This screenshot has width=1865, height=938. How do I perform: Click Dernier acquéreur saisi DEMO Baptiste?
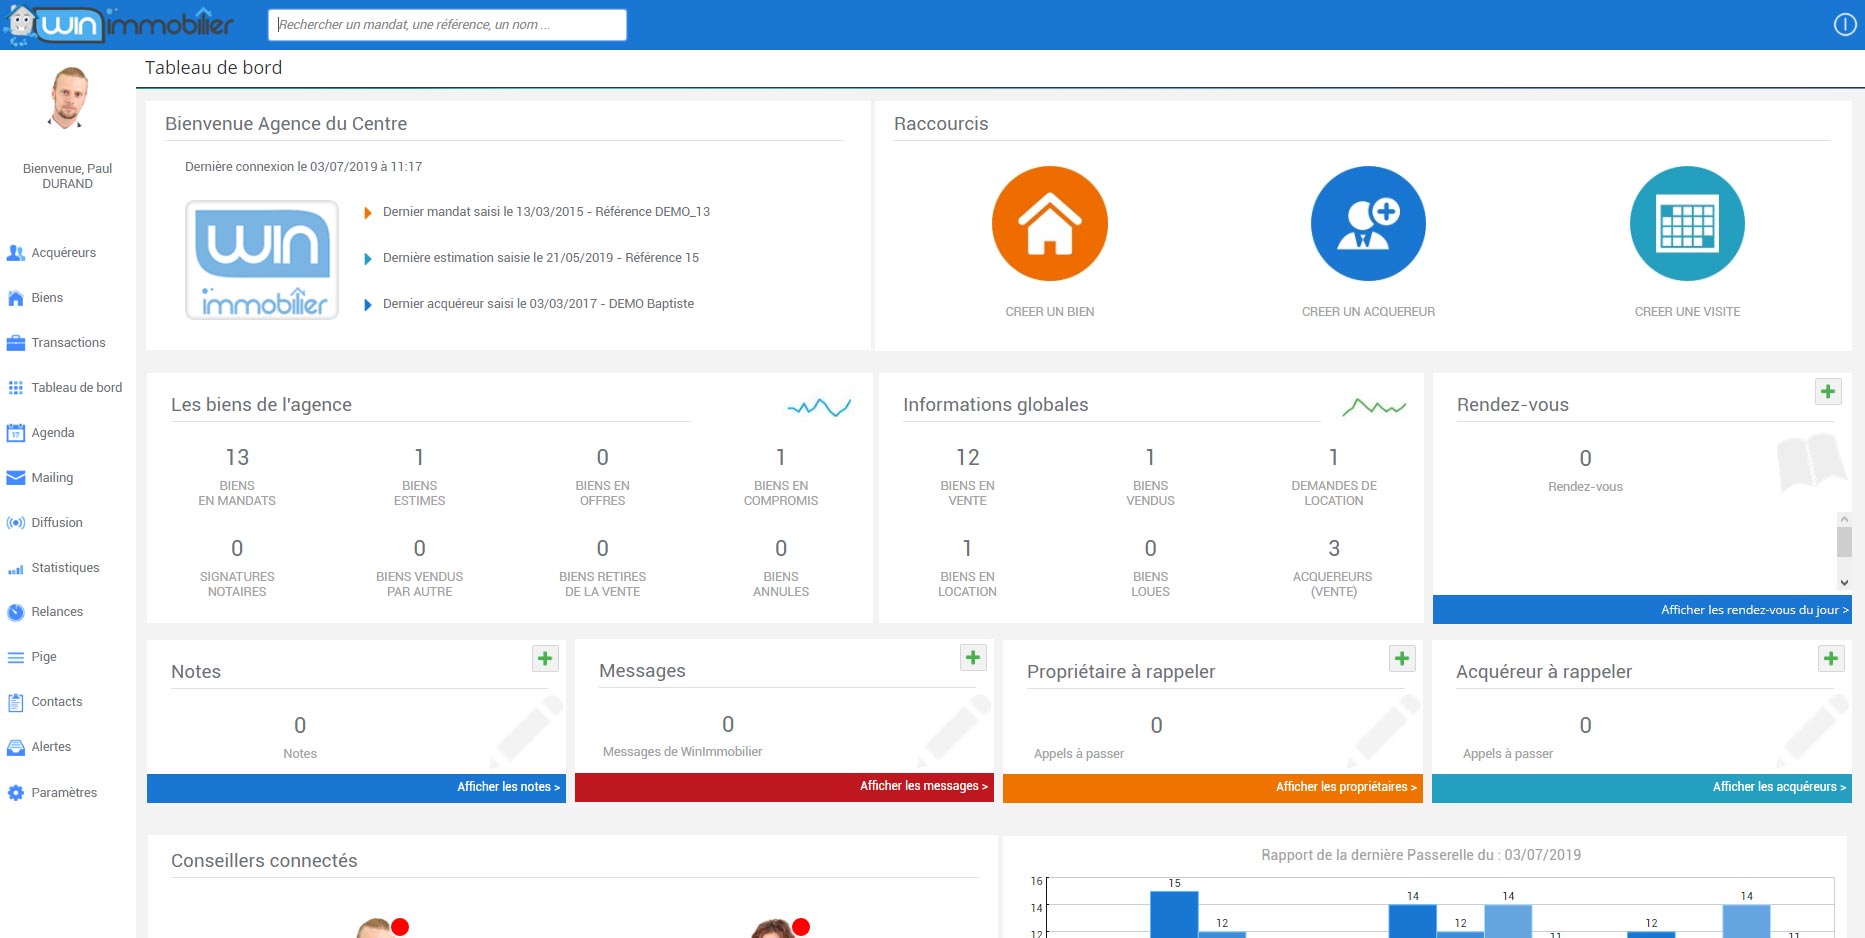pos(538,304)
